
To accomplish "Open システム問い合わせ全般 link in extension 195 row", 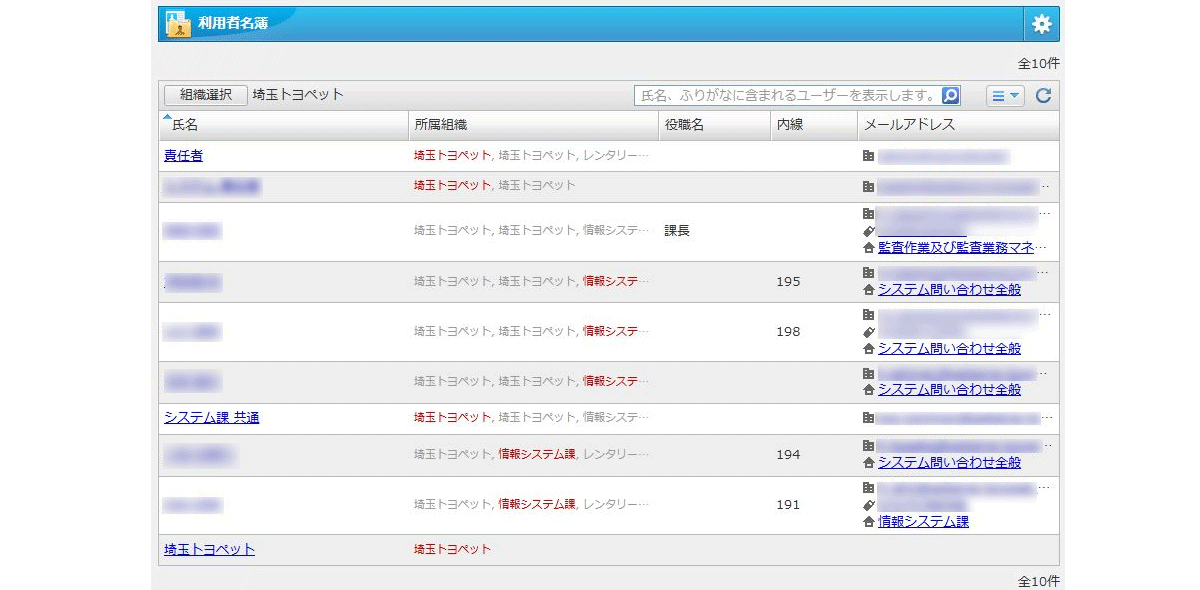I will 949,290.
